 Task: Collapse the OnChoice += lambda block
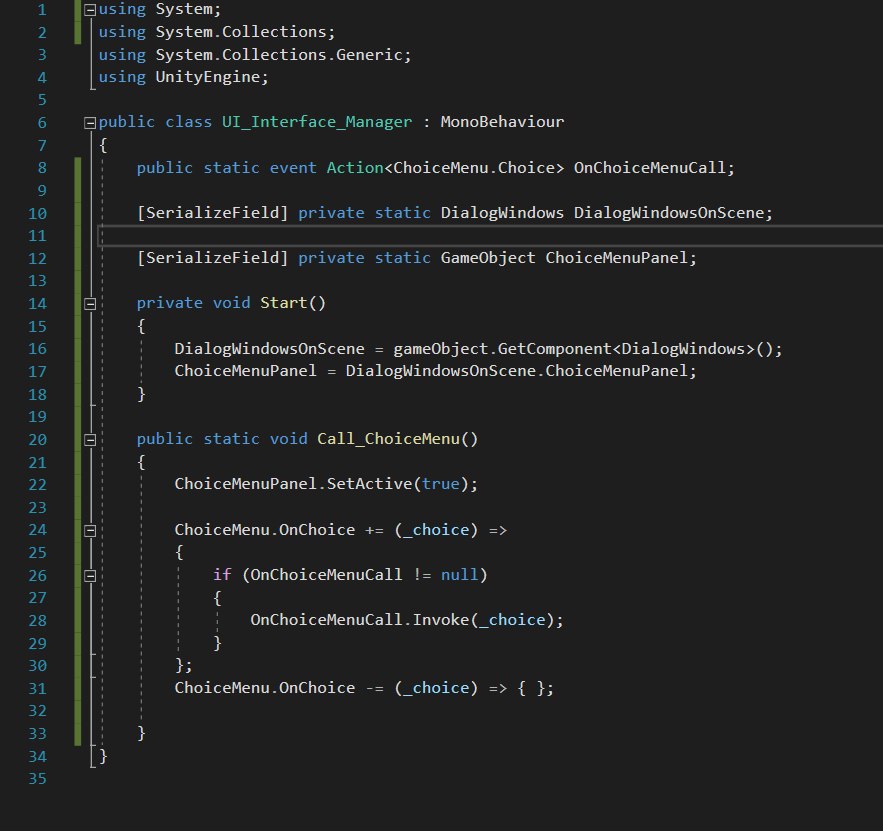[90, 530]
